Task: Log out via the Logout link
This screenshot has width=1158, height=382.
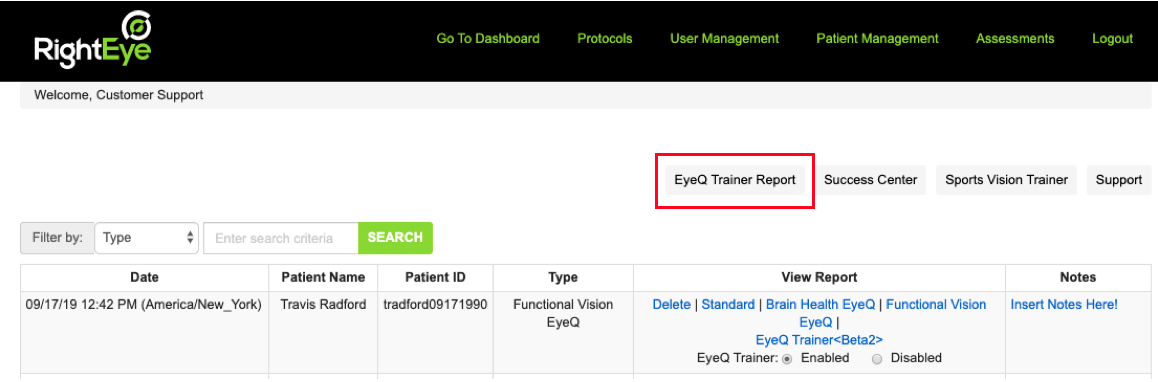Action: pyautogui.click(x=1113, y=38)
